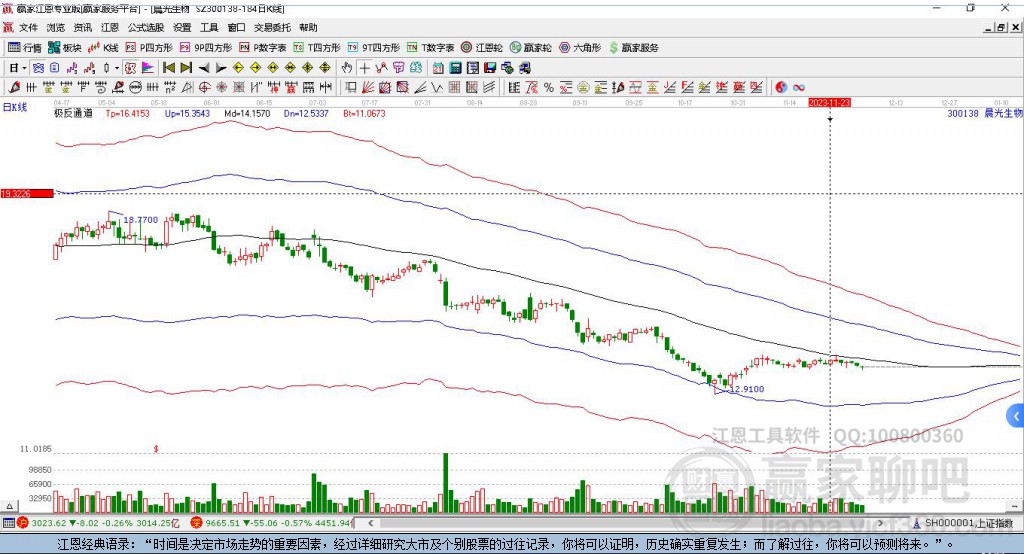Open the 公式选股 menu
The width and height of the screenshot is (1024, 554).
146,27
